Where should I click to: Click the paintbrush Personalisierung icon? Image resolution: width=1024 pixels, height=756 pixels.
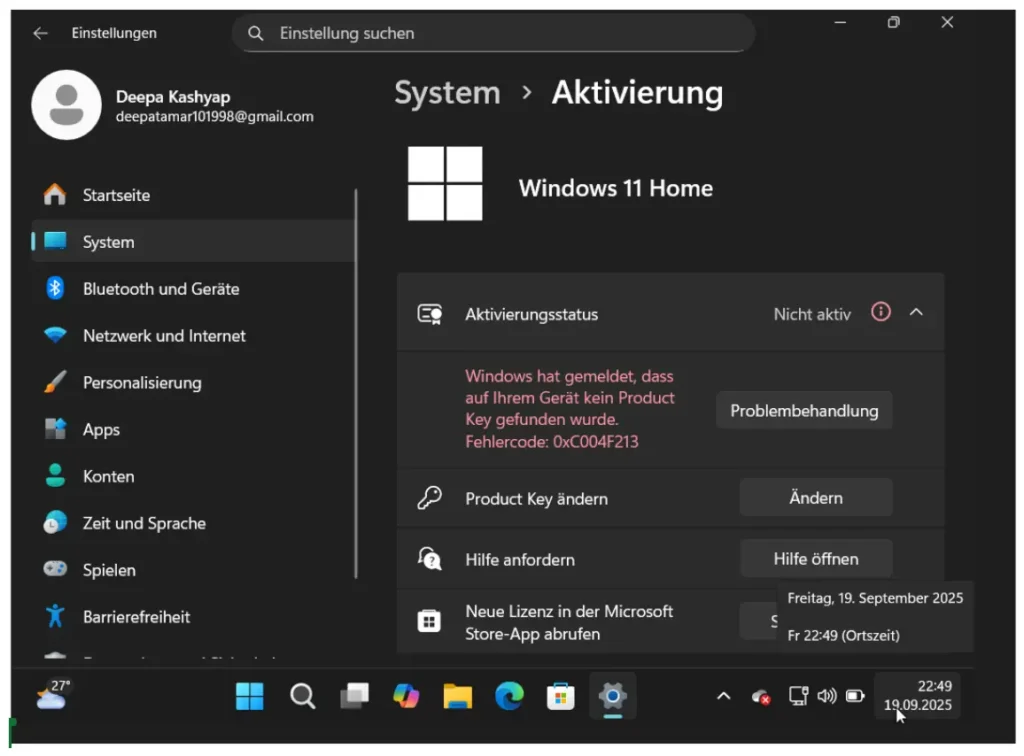pos(55,382)
